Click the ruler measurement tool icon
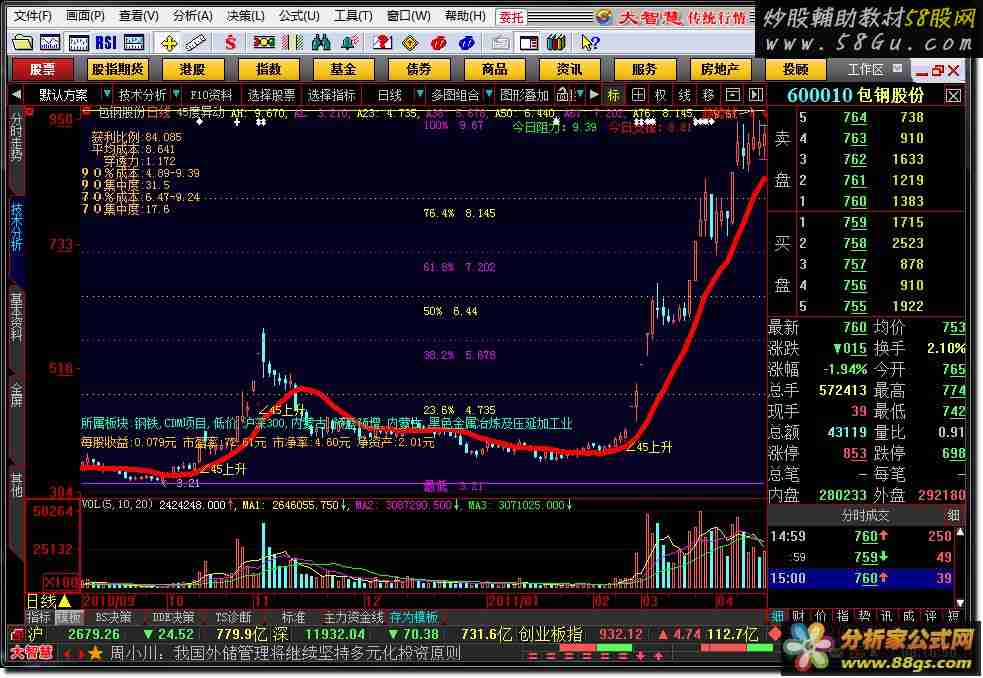 197,42
